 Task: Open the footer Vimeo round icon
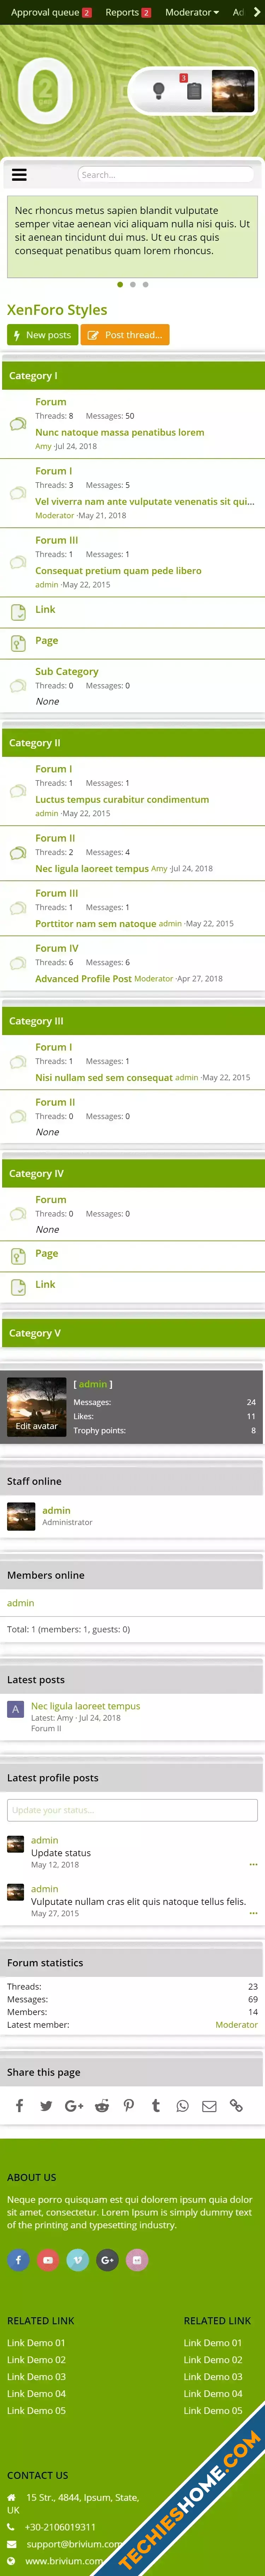pos(78,2259)
